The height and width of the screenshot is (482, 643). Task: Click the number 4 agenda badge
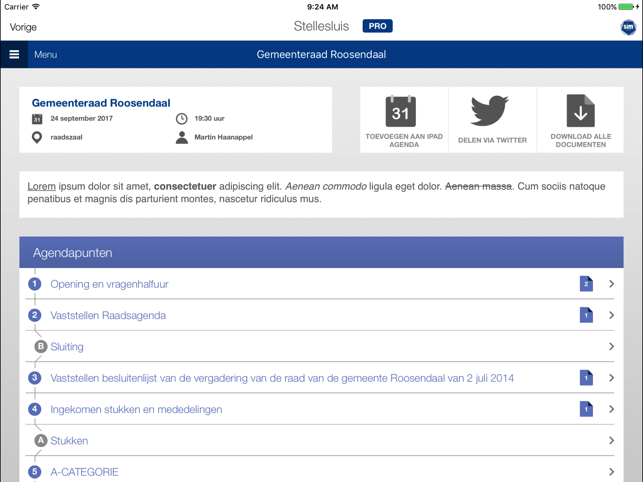(34, 409)
